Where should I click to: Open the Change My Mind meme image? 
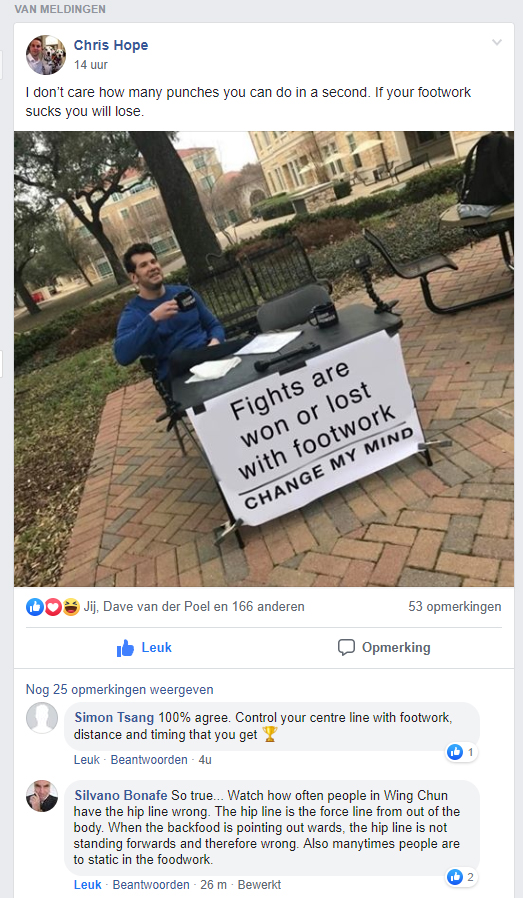[x=264, y=359]
